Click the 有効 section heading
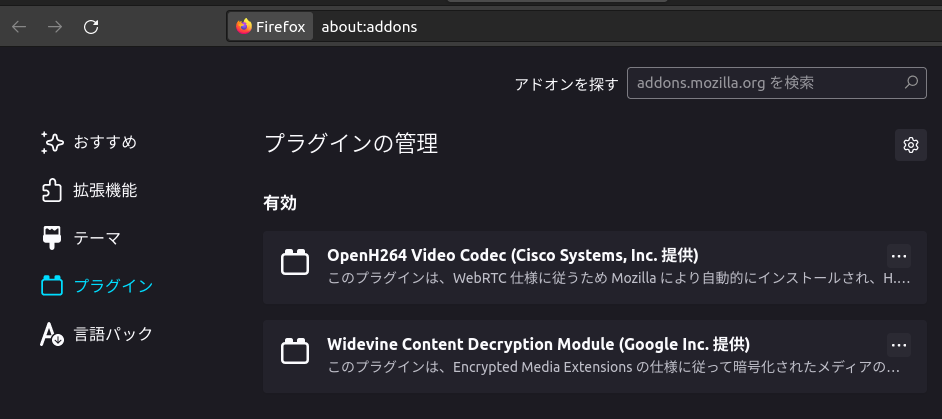Screen dimensions: 942x419 point(280,203)
